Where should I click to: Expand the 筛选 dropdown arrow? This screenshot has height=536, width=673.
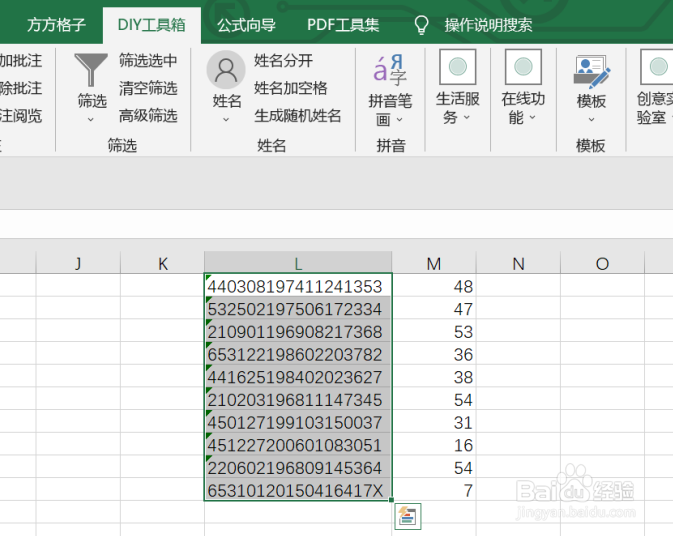(x=91, y=119)
